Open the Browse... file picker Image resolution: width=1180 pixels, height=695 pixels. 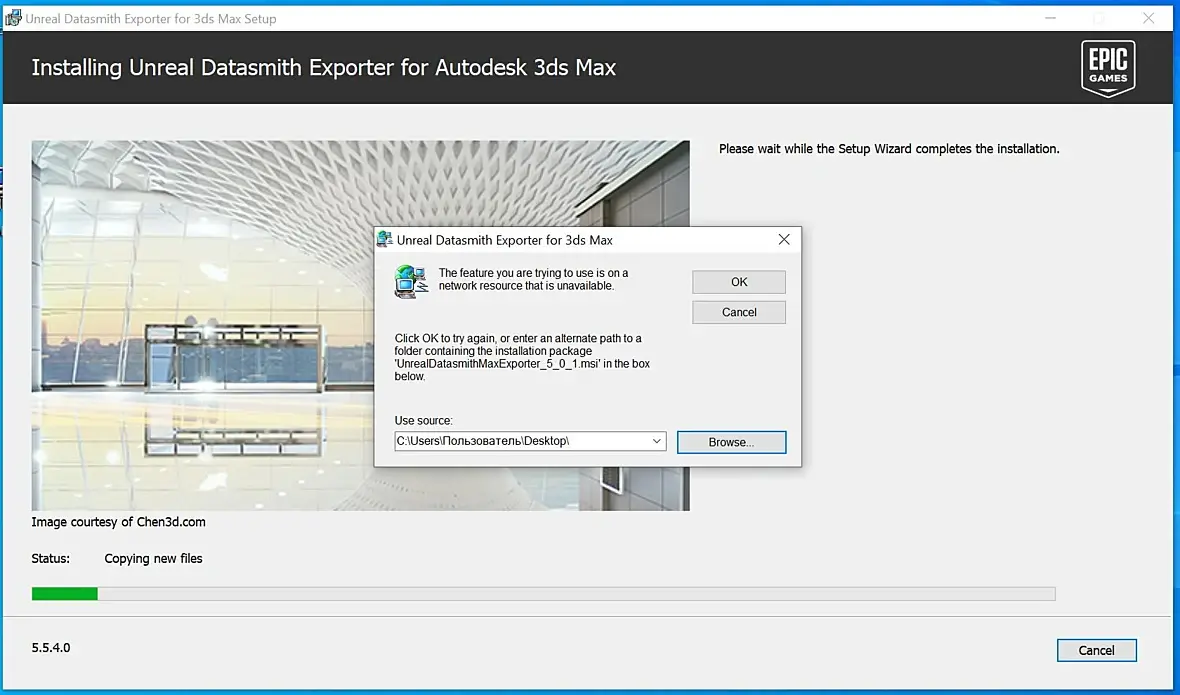click(x=731, y=442)
